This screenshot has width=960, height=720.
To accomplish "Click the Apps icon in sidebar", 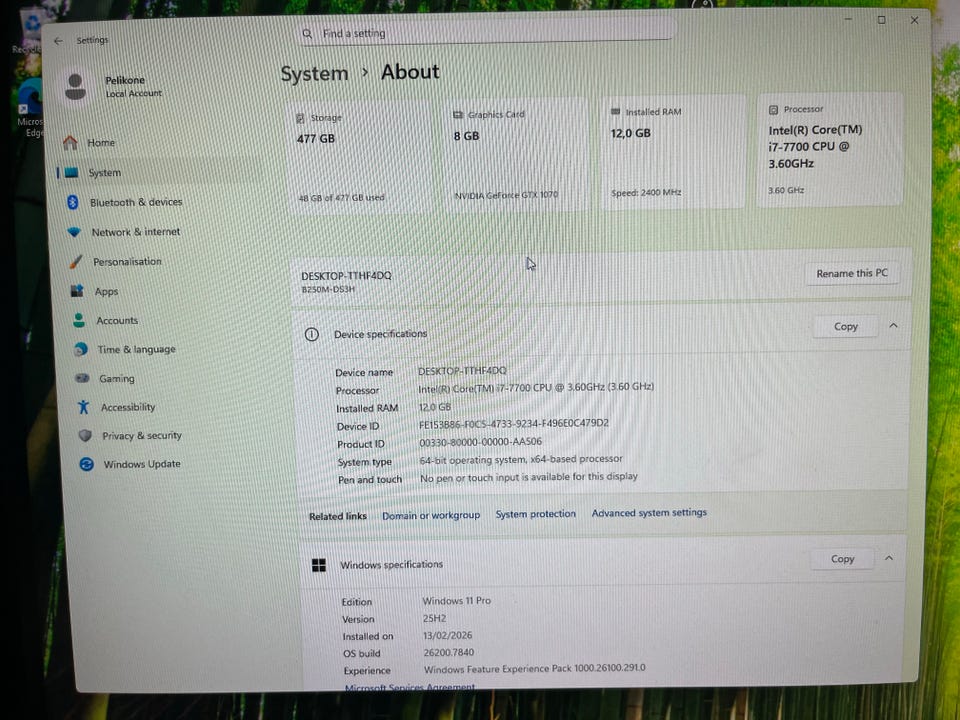I will click(x=77, y=291).
